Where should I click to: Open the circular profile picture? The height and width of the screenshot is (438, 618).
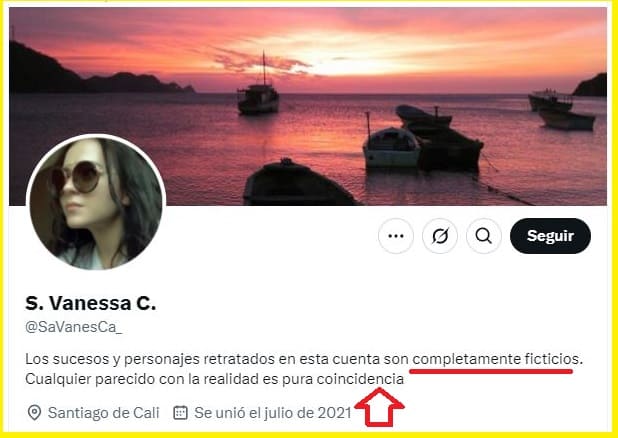(x=96, y=203)
